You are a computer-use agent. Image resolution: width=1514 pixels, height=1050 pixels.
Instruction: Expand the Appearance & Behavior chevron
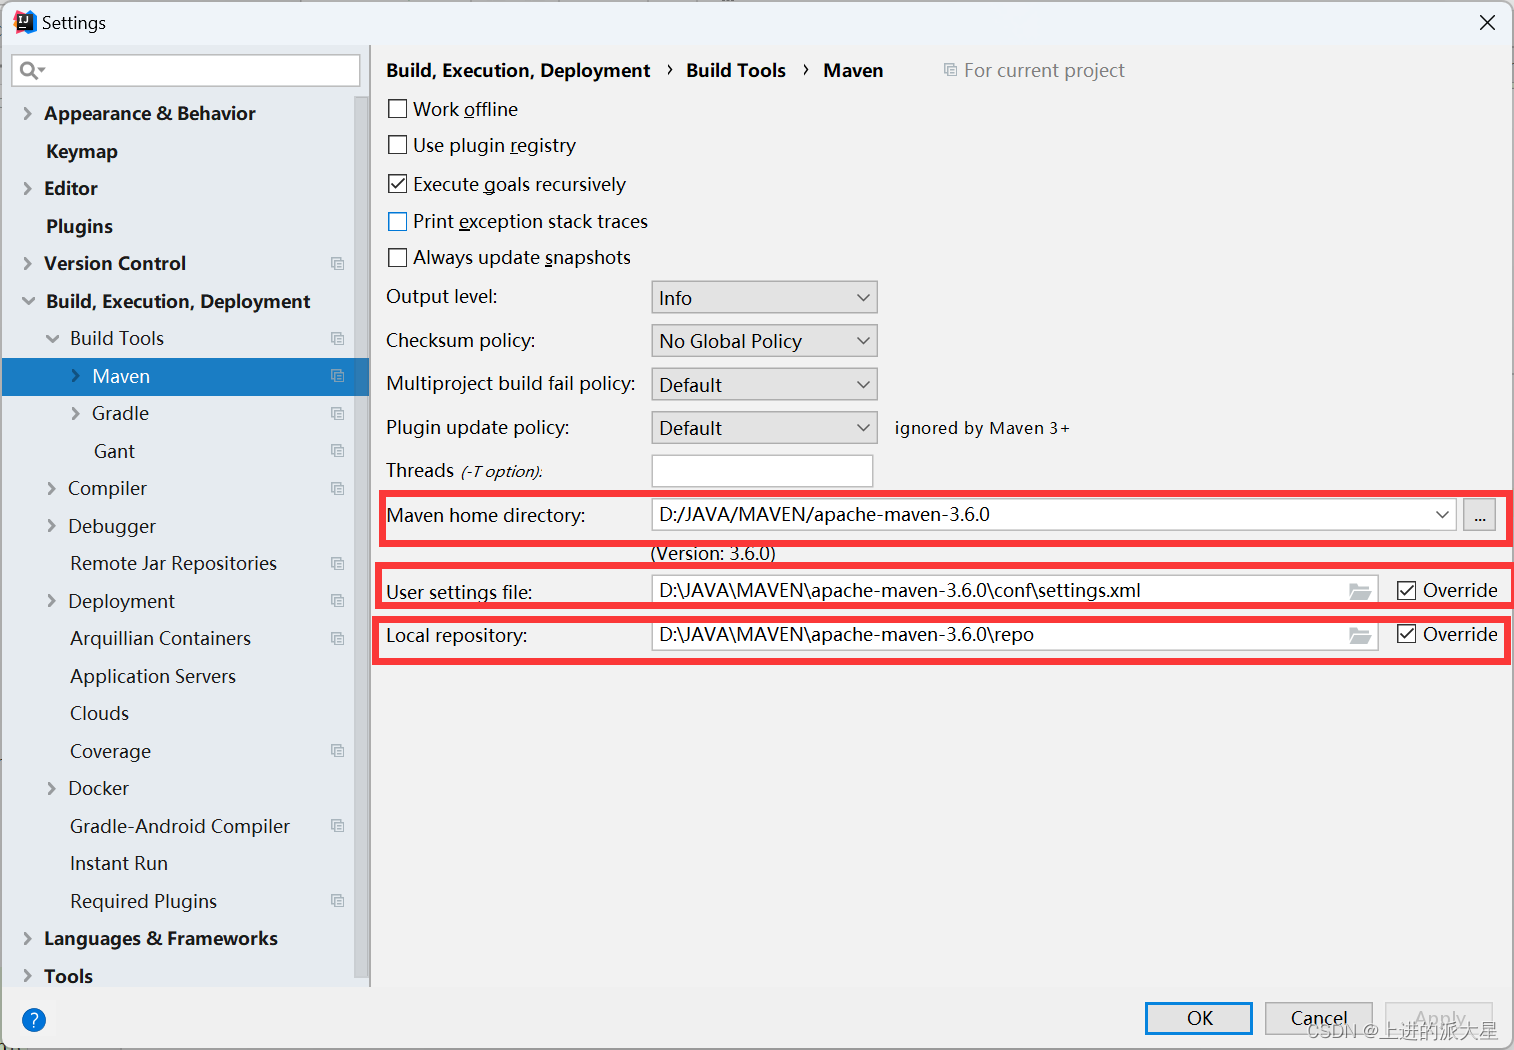(27, 113)
